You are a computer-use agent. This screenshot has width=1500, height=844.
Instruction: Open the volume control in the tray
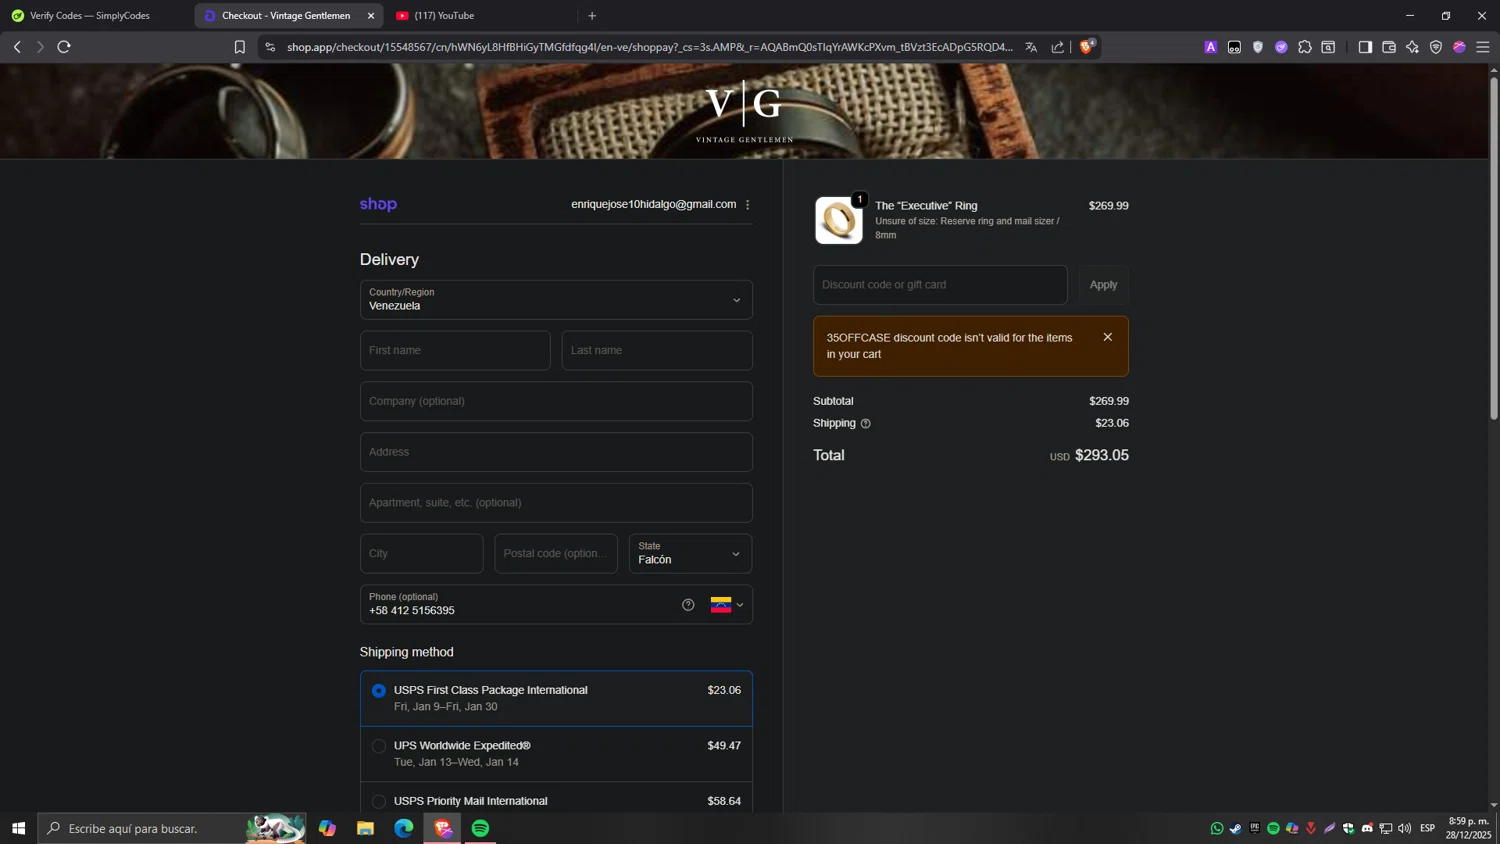click(1405, 828)
